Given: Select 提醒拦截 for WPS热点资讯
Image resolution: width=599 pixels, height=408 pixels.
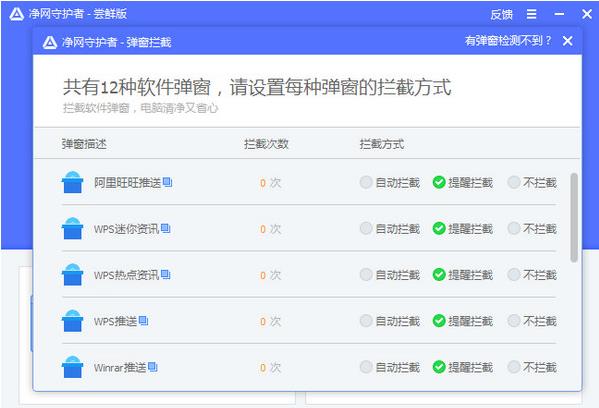Looking at the screenshot, I should coord(463,275).
